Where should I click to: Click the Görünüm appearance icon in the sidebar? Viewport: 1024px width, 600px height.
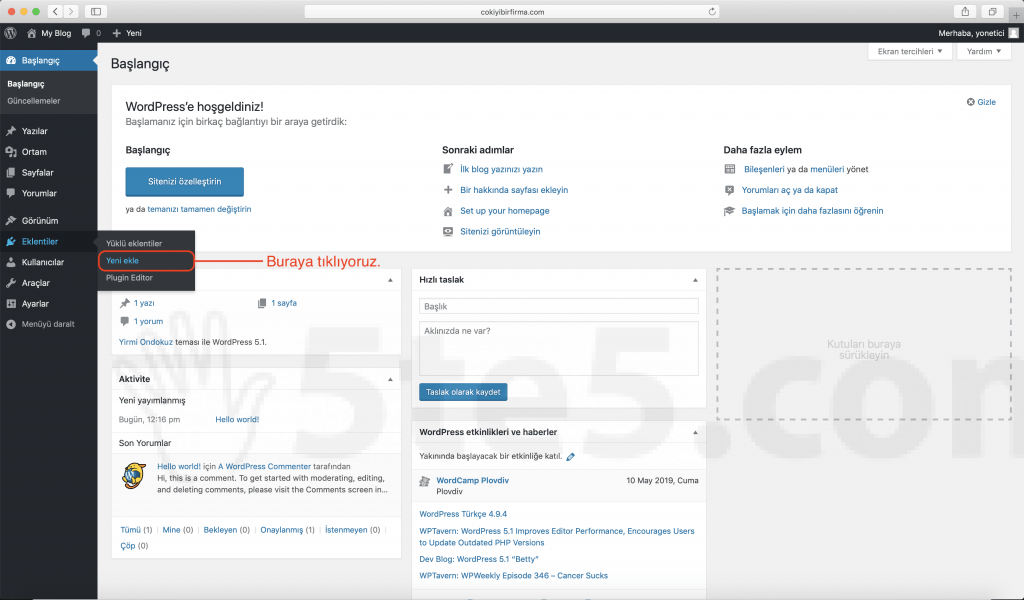pos(10,220)
